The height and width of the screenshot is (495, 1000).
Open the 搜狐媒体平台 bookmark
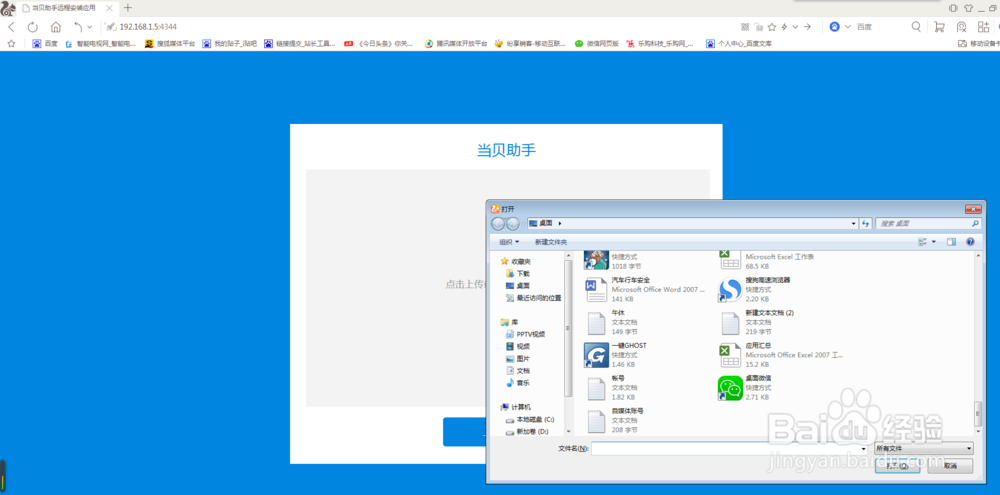pos(170,44)
